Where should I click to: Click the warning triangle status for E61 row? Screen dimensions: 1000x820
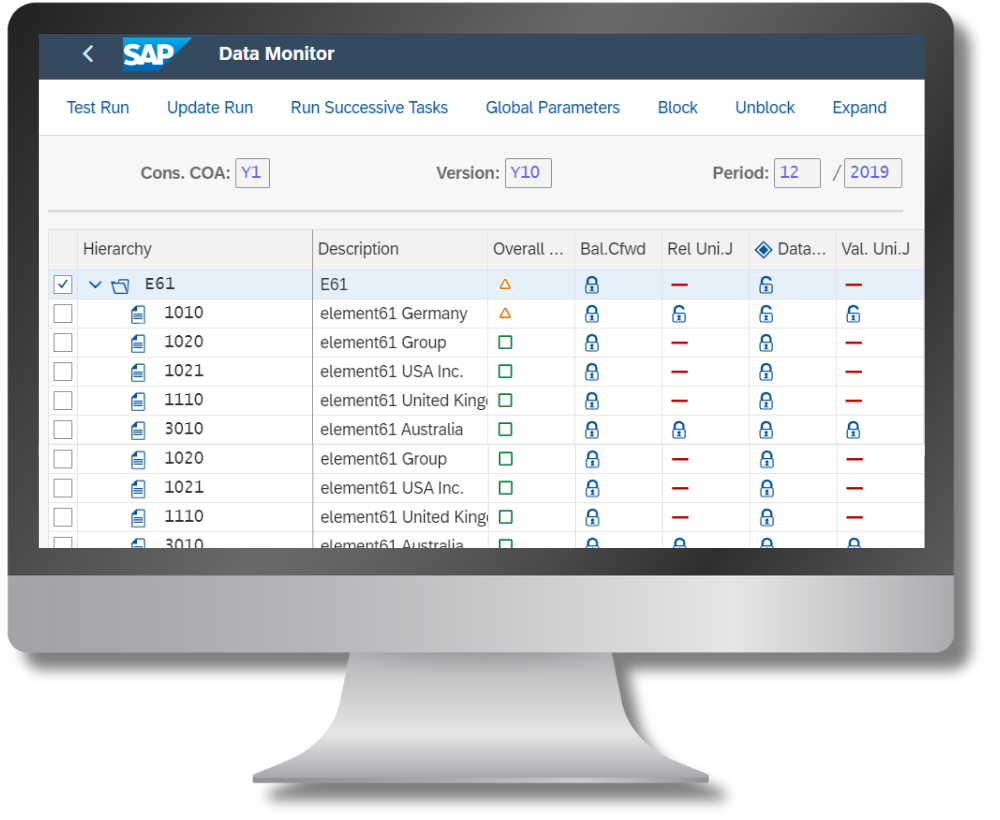[x=505, y=284]
